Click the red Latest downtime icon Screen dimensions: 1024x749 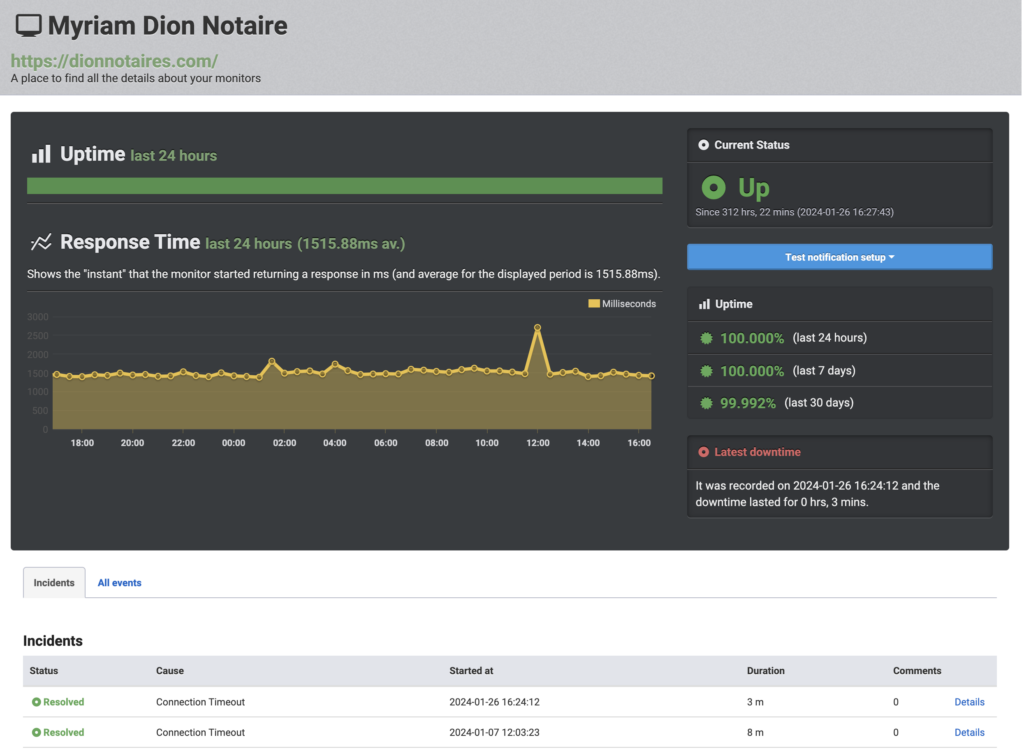pos(703,452)
